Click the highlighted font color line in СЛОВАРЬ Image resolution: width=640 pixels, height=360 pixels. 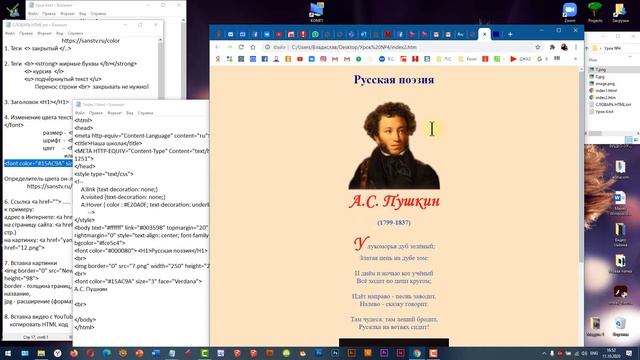click(38, 164)
